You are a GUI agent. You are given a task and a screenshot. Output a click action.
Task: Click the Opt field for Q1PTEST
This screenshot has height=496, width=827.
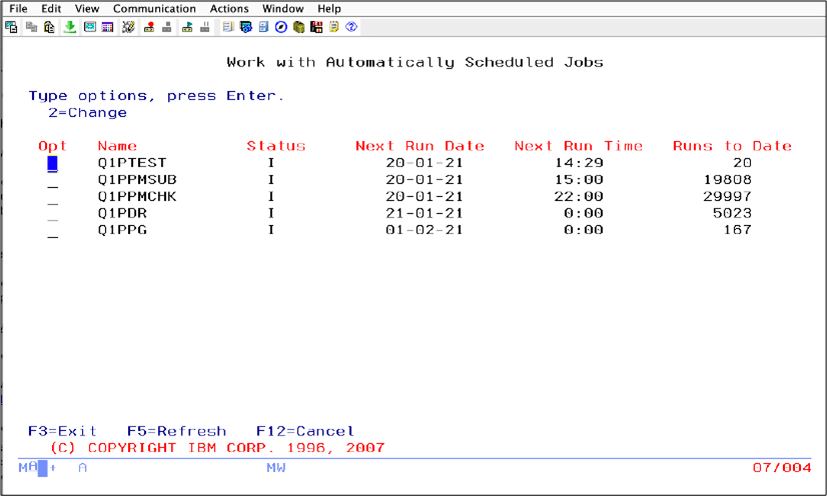(53, 163)
